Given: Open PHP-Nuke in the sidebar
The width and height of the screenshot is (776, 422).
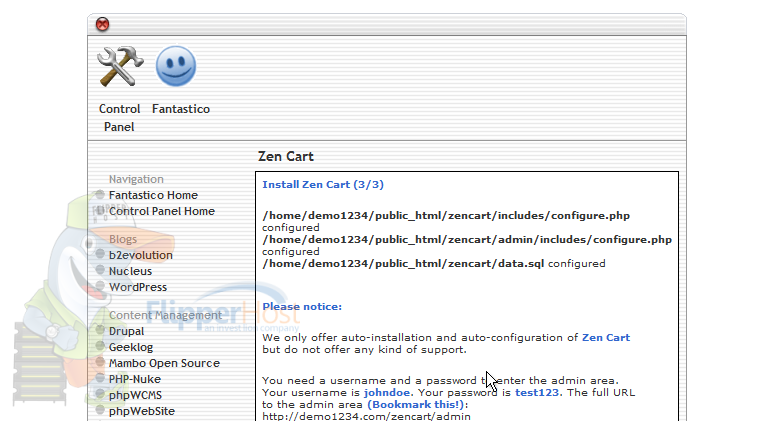Looking at the screenshot, I should tap(135, 379).
